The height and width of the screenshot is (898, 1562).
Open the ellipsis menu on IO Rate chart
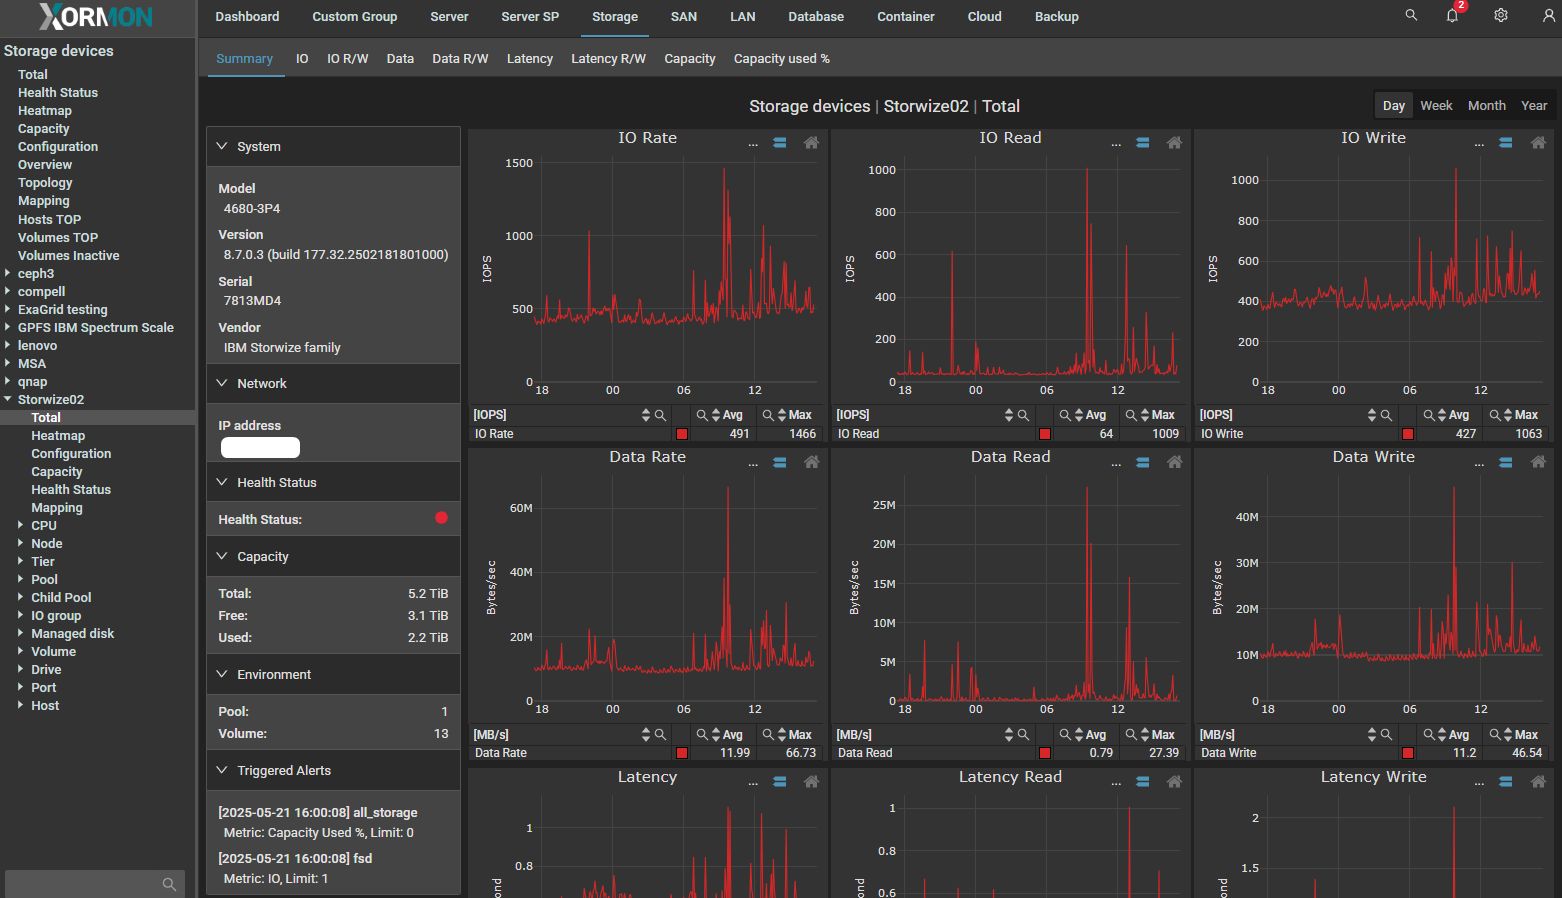click(753, 145)
